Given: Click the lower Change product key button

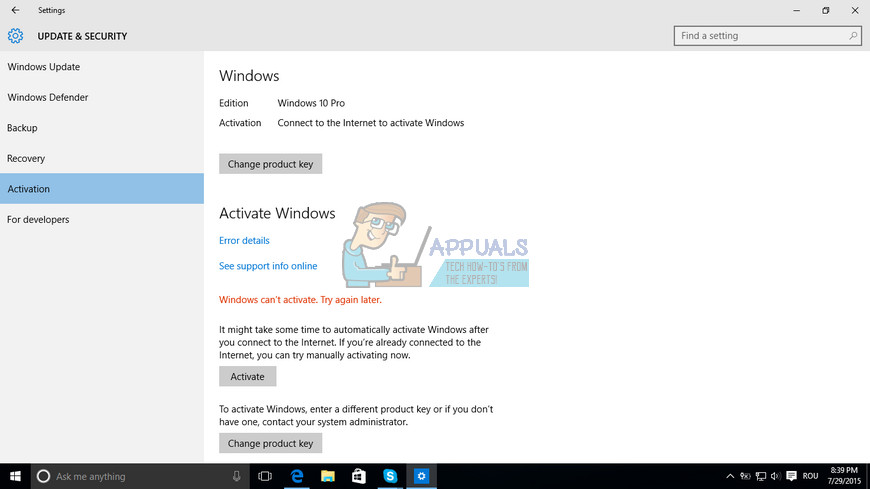Looking at the screenshot, I should click(x=270, y=443).
